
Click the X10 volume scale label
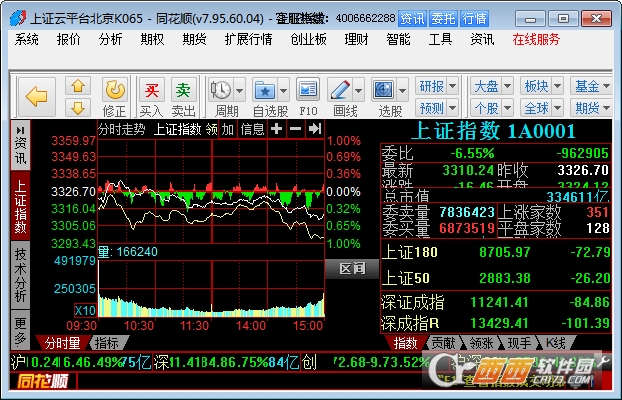85,310
